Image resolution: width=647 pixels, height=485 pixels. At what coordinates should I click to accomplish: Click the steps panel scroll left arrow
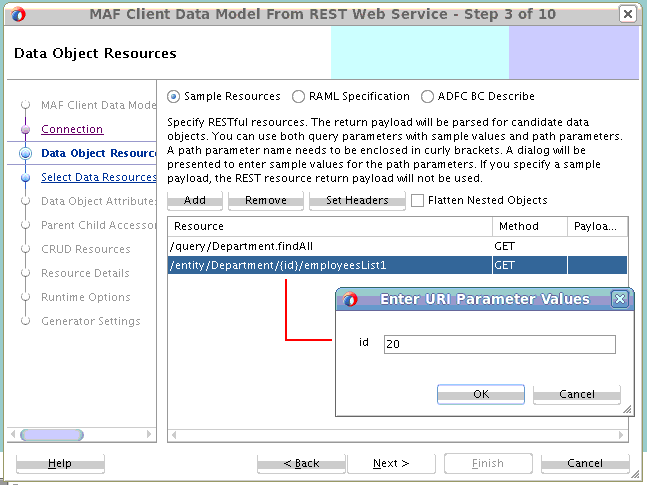(x=13, y=434)
